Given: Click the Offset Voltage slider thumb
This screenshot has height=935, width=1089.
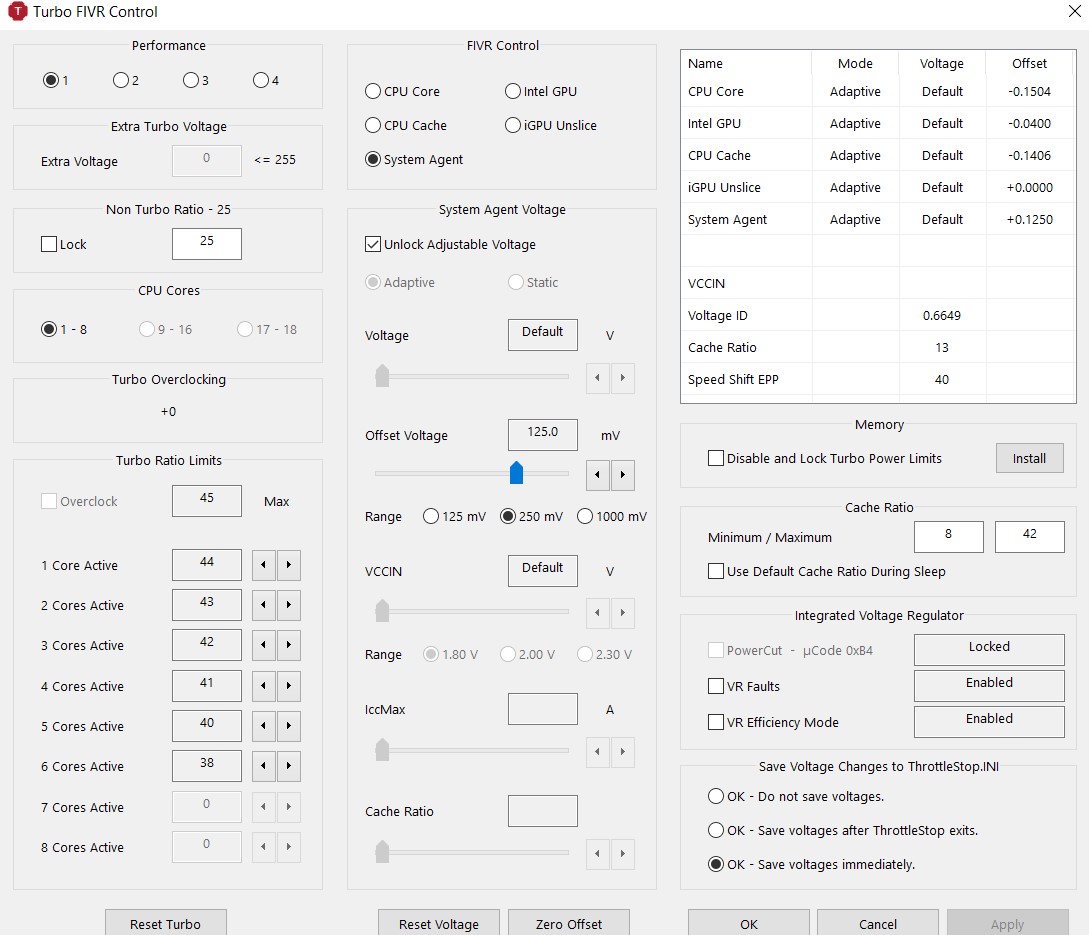Looking at the screenshot, I should click(x=516, y=472).
